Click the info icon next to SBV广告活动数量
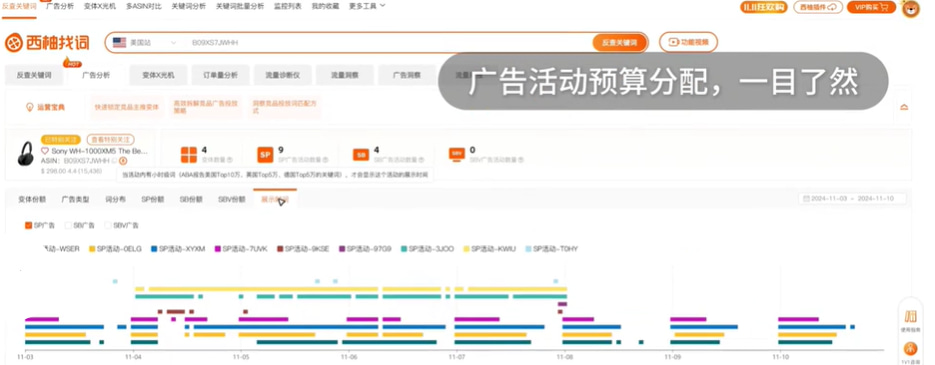This screenshot has height=365, width=935. [x=522, y=160]
